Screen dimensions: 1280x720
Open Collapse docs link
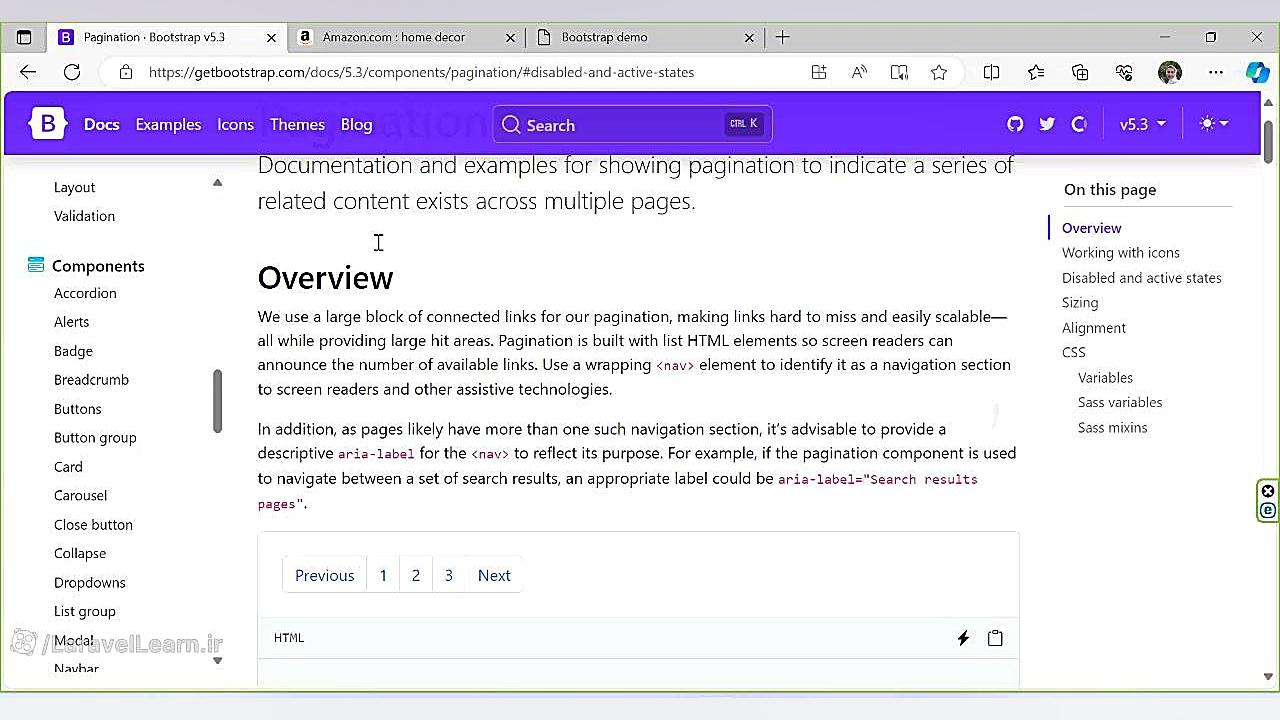80,554
